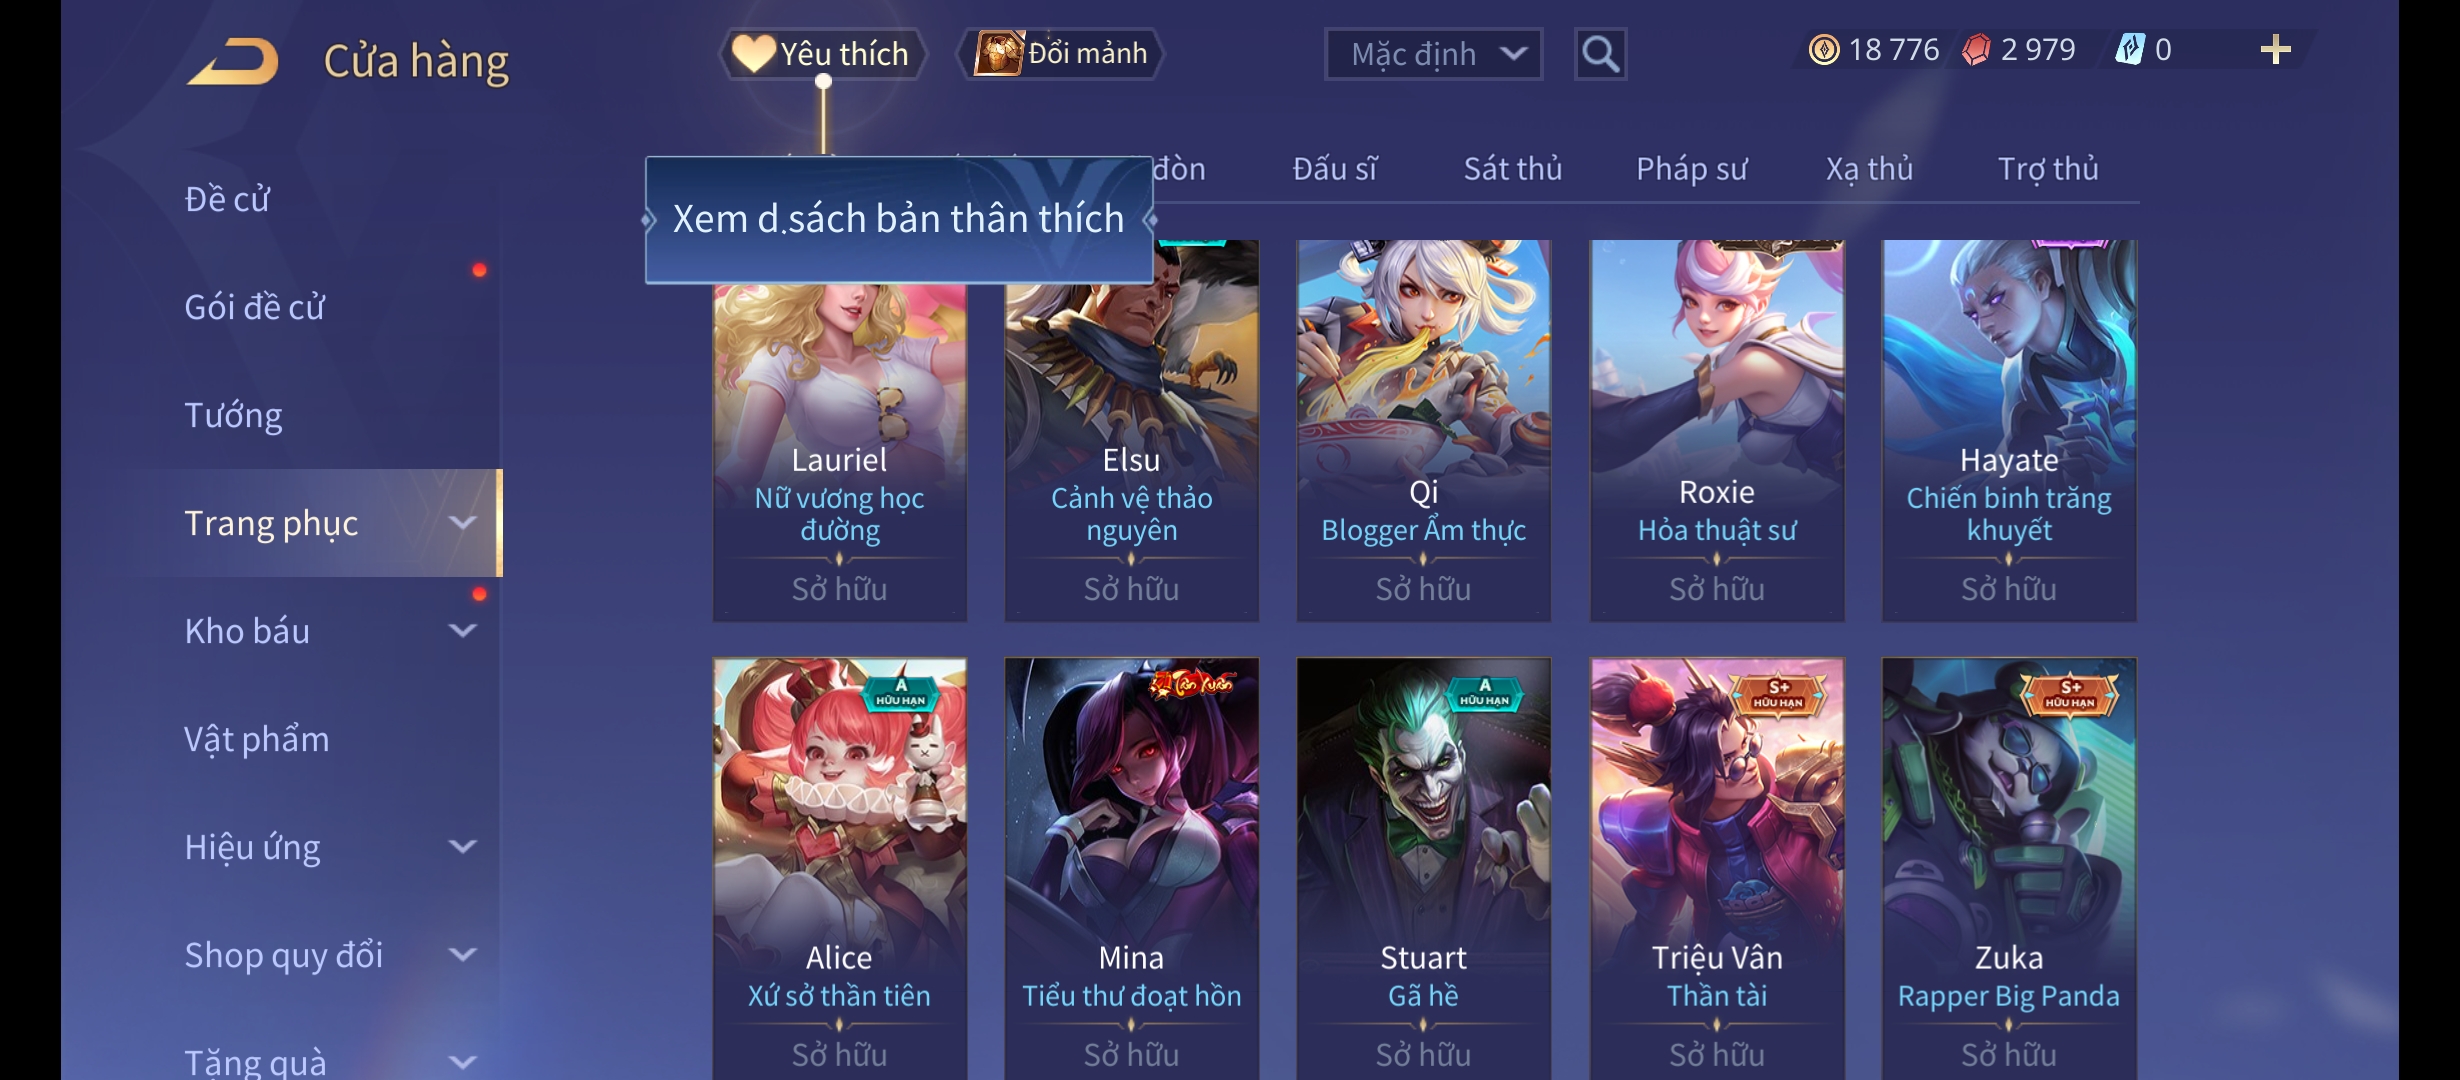Tap the Đổi mảnh chest icon

coord(998,53)
